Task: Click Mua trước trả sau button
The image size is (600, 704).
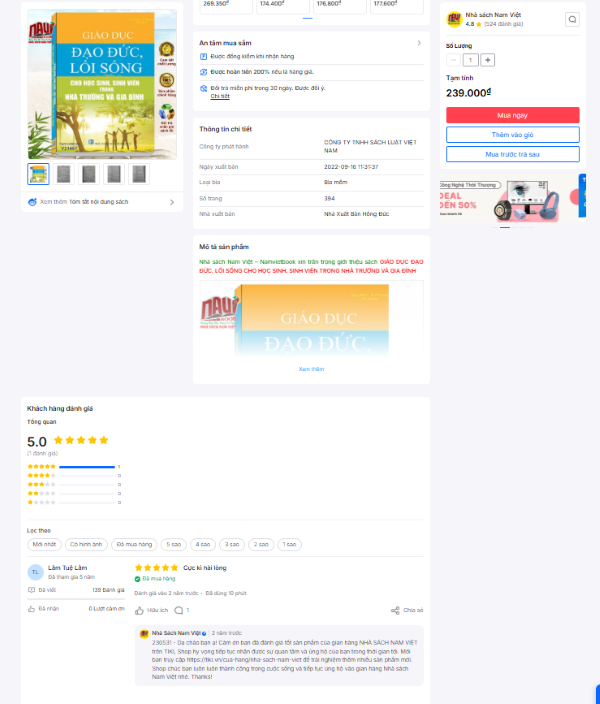Action: coord(512,154)
